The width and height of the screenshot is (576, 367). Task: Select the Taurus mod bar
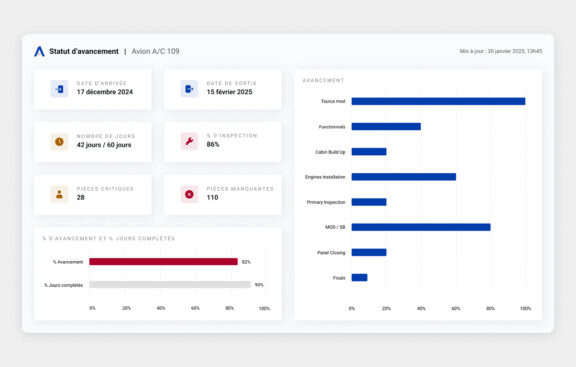(x=438, y=101)
